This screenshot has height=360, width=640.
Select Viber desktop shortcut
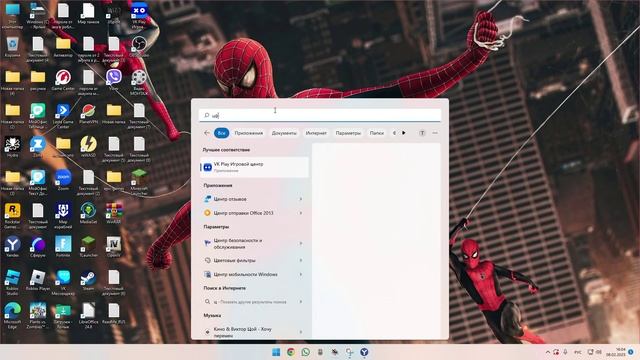tap(113, 80)
